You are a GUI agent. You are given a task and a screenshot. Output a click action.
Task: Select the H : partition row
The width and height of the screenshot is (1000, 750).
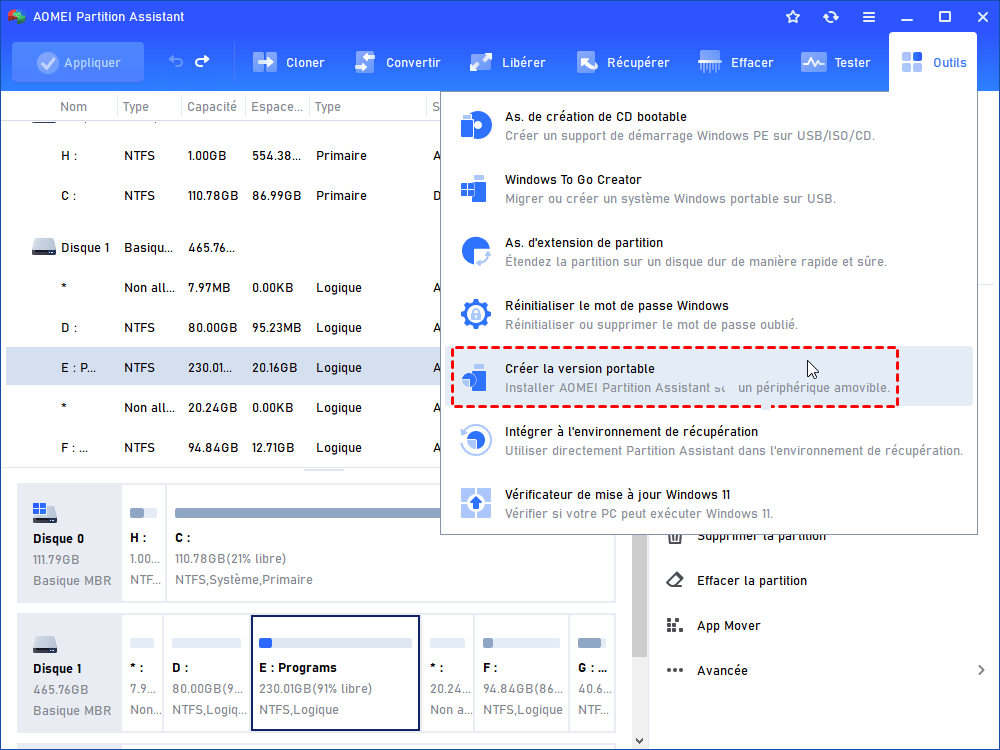(223, 156)
